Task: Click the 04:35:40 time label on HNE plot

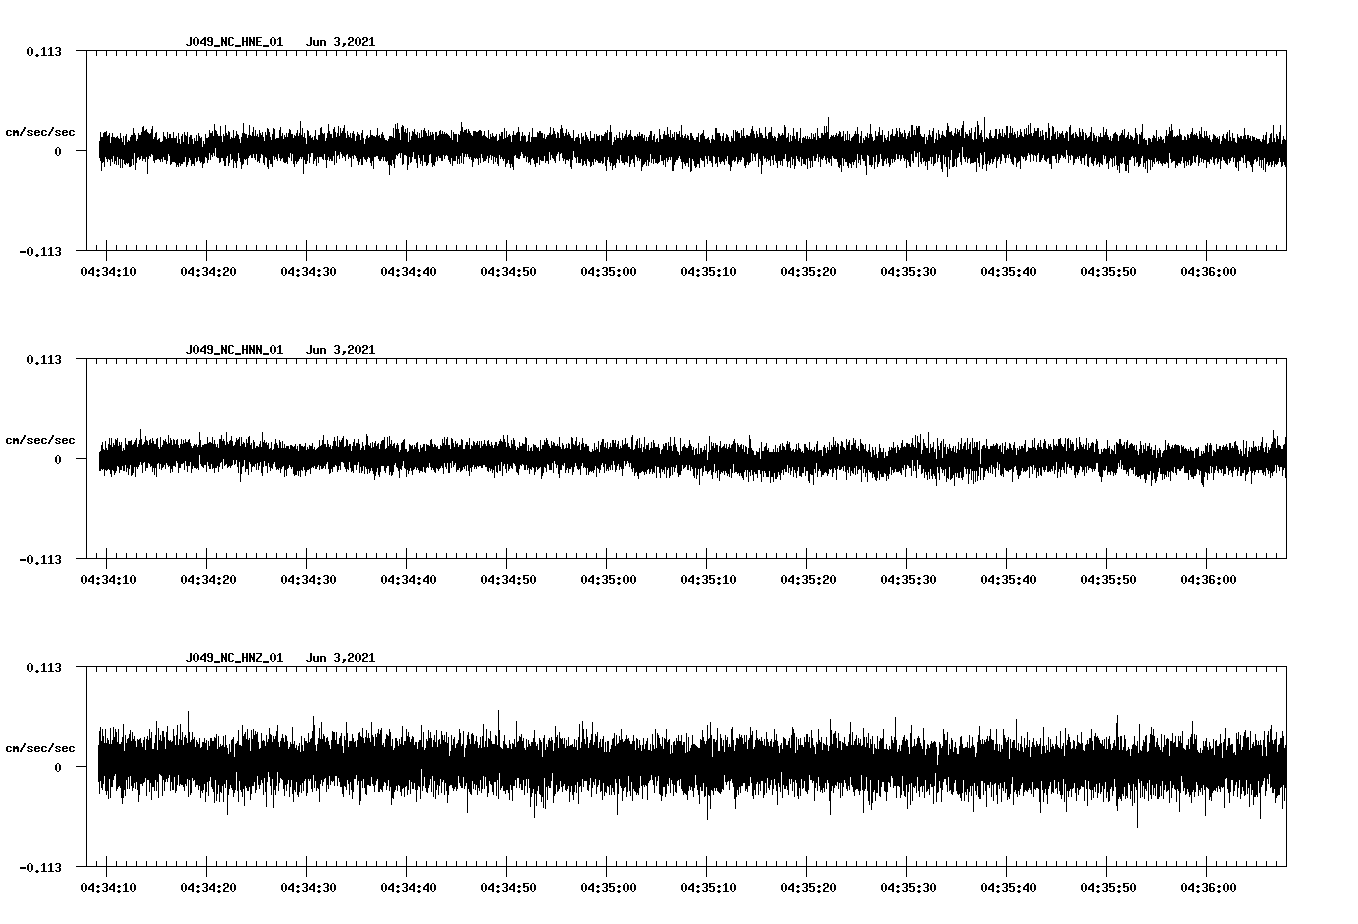Action: (1008, 272)
